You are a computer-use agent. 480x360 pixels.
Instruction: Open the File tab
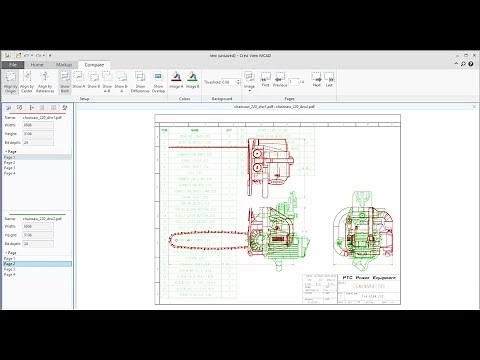[13, 65]
